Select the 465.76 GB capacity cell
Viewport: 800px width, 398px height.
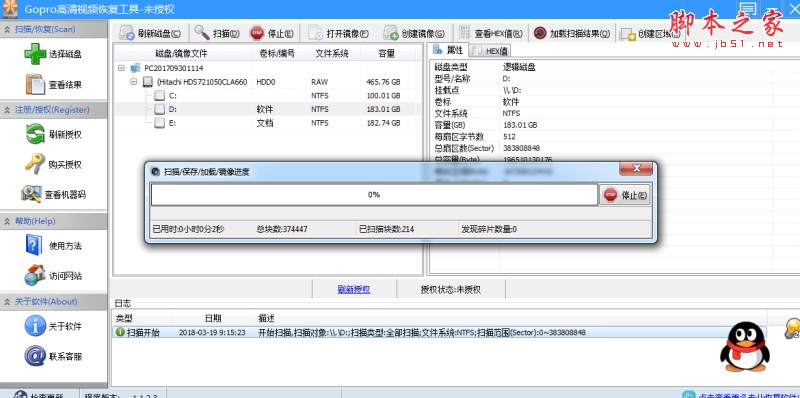pyautogui.click(x=383, y=82)
